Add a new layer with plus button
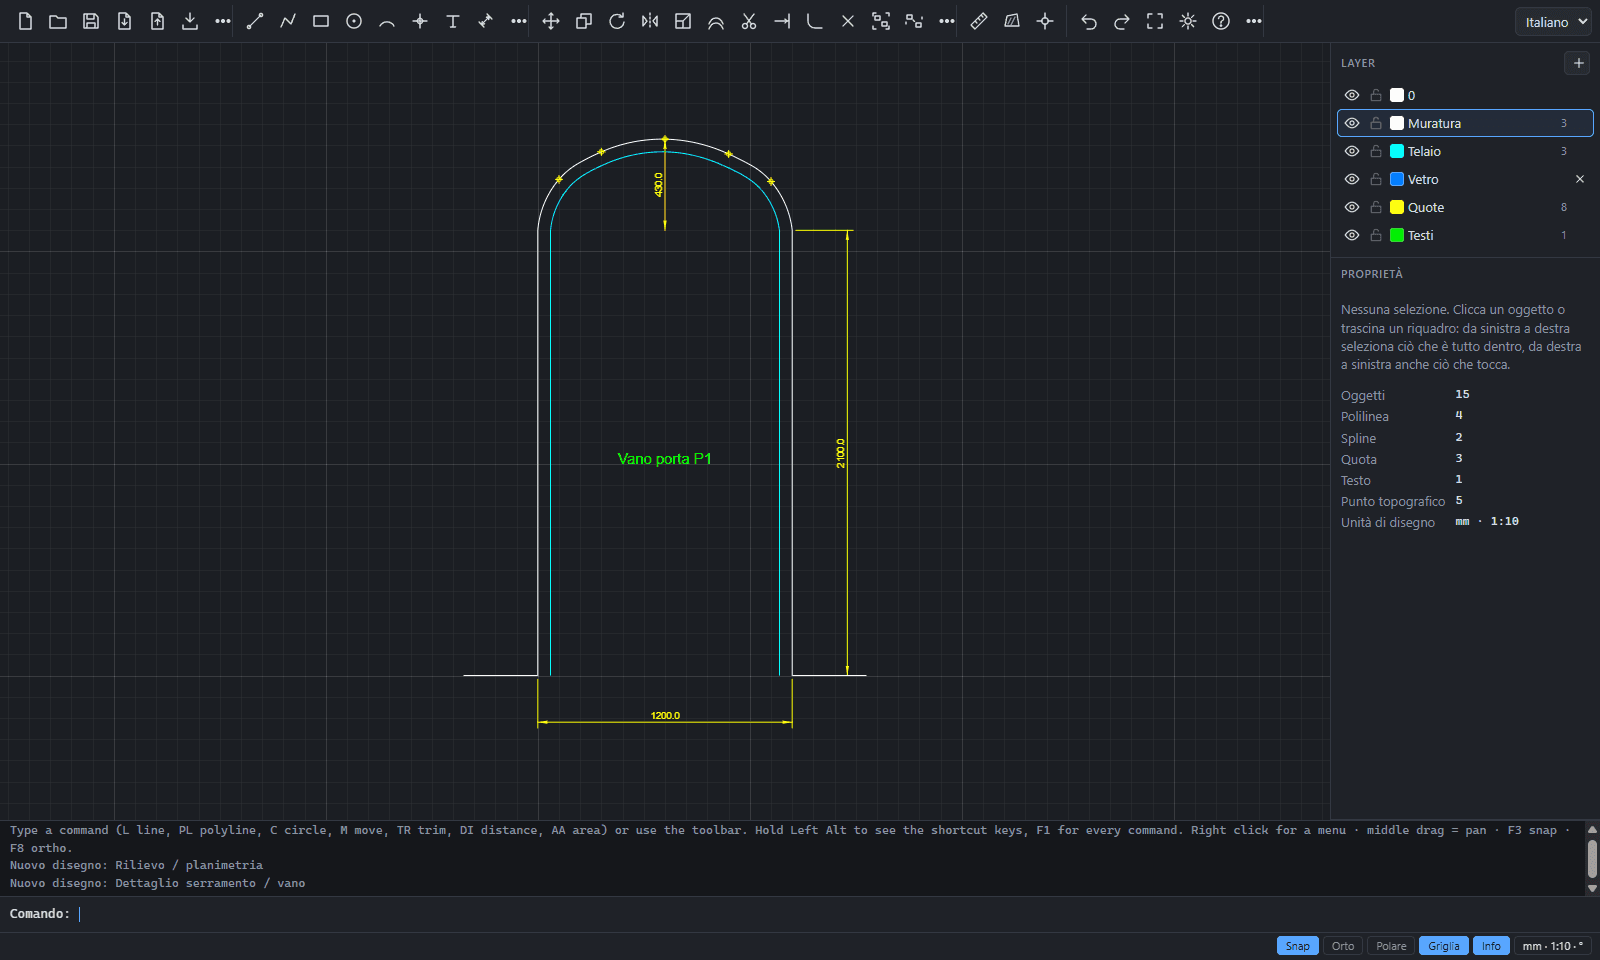The width and height of the screenshot is (1600, 960). [x=1578, y=63]
